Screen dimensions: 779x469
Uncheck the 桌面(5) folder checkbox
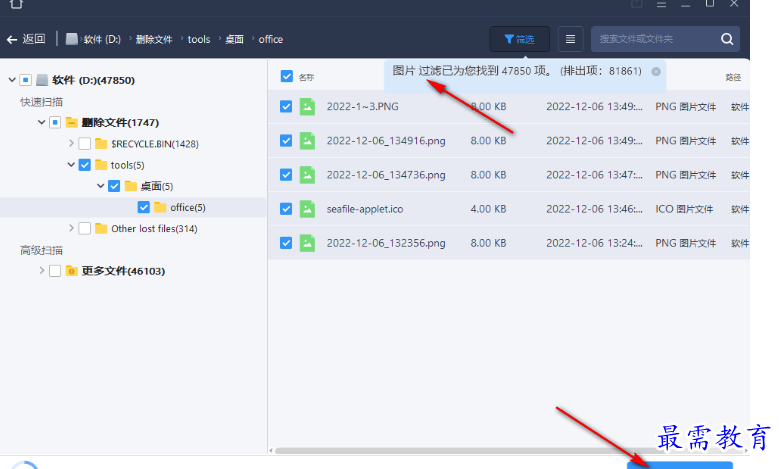(x=114, y=186)
